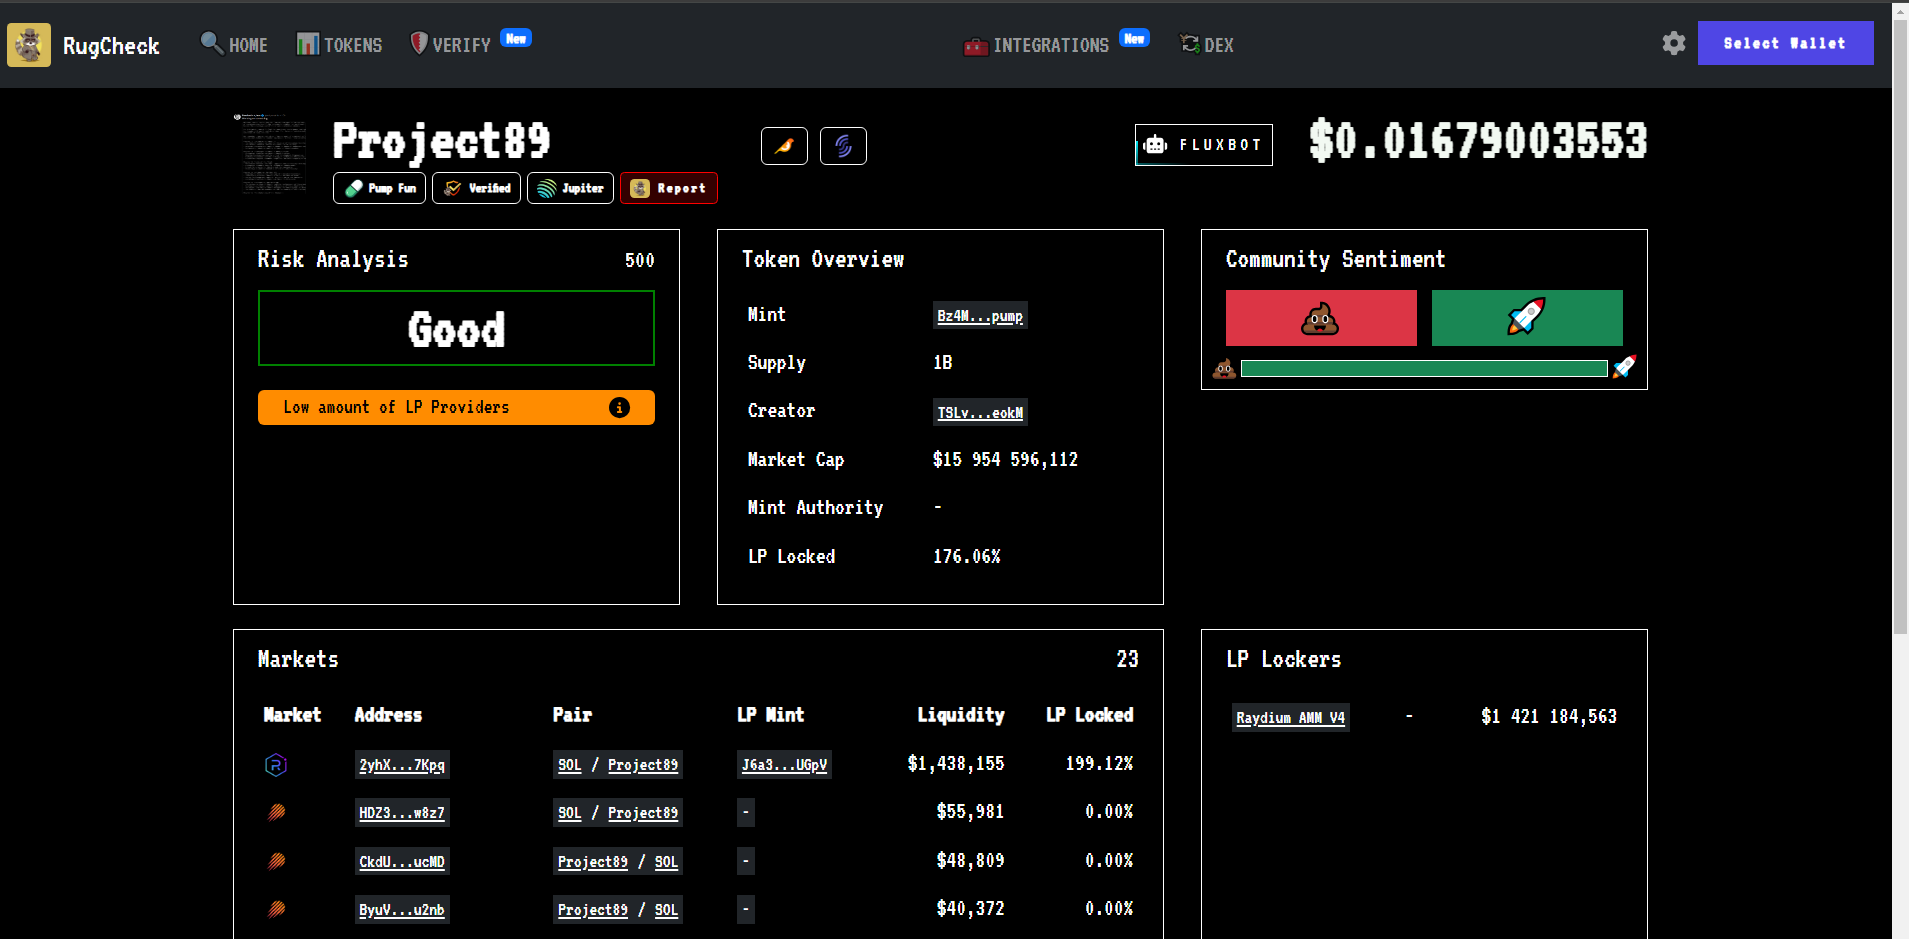Open the TOKENS menu item

339,45
